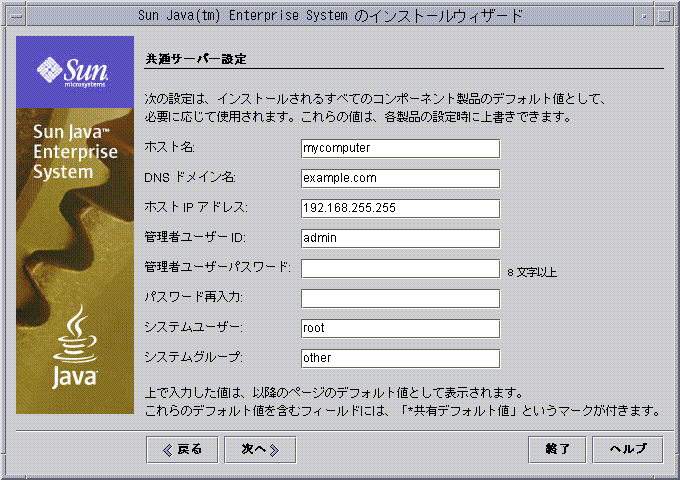Click the DNS ドメイン名 field with example.com
Screen dimensions: 680x480
tap(400, 179)
